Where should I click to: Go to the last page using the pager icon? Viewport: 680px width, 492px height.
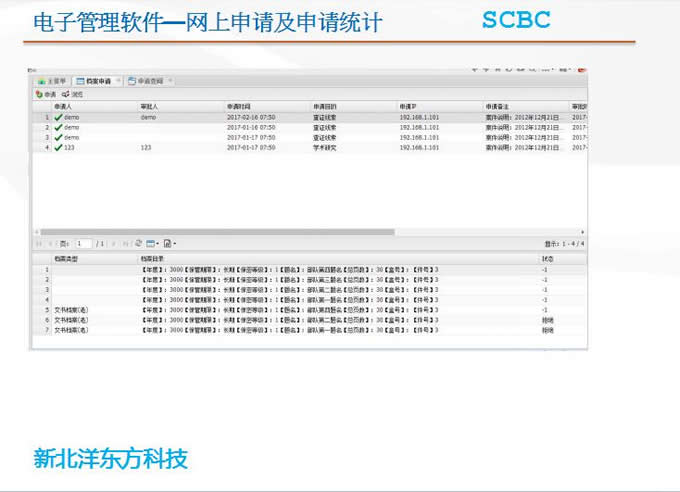125,243
